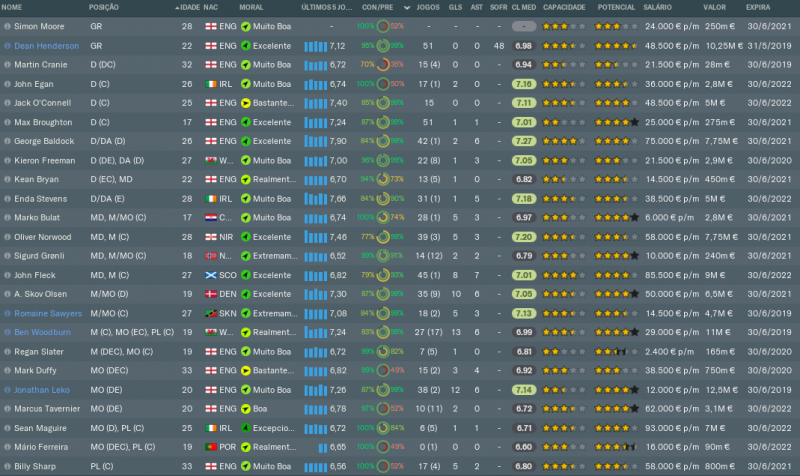This screenshot has width=800, height=476.
Task: Sort by the POSIÇÃO column header
Action: point(106,7)
